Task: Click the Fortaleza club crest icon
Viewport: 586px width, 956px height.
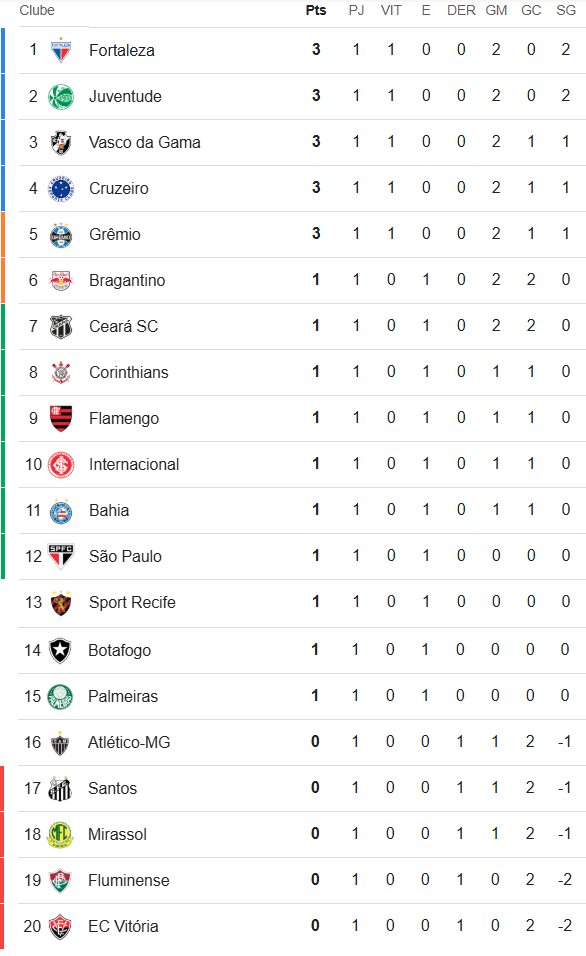Action: tap(61, 51)
